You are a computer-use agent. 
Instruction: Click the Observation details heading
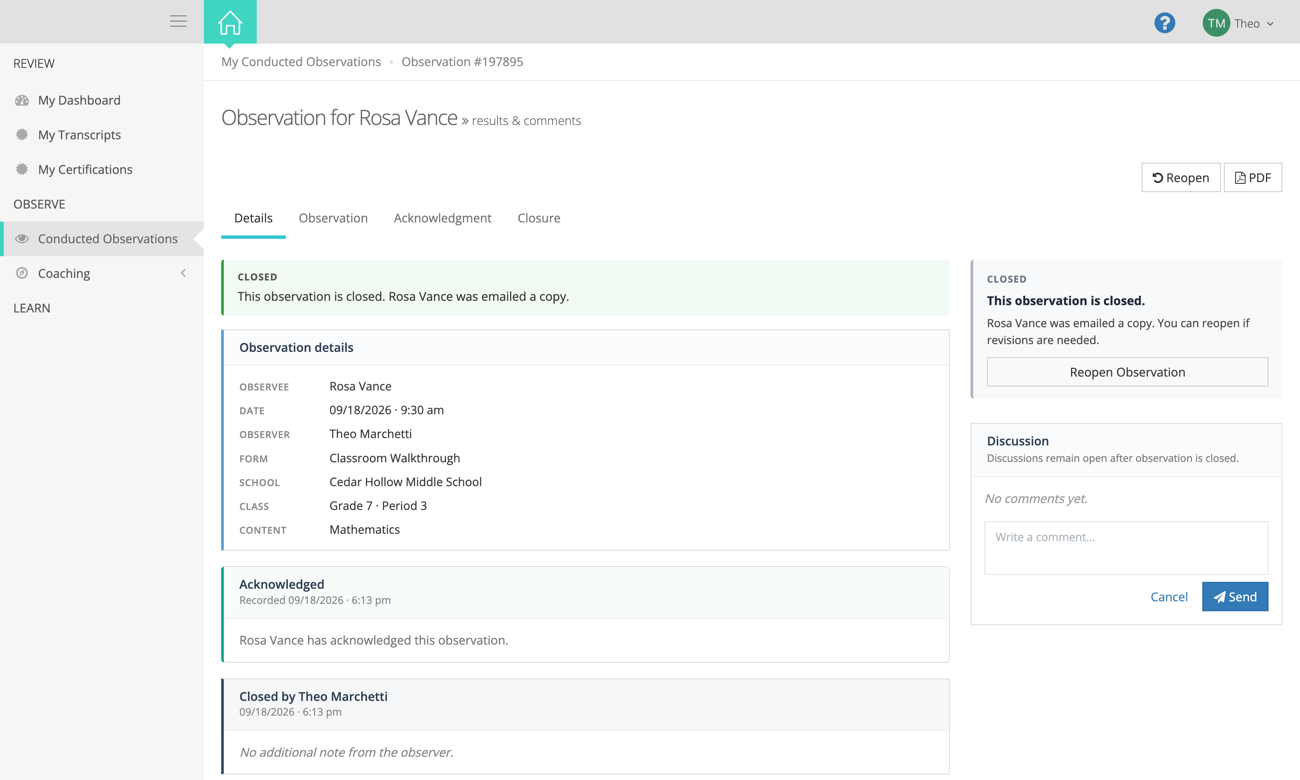click(296, 348)
